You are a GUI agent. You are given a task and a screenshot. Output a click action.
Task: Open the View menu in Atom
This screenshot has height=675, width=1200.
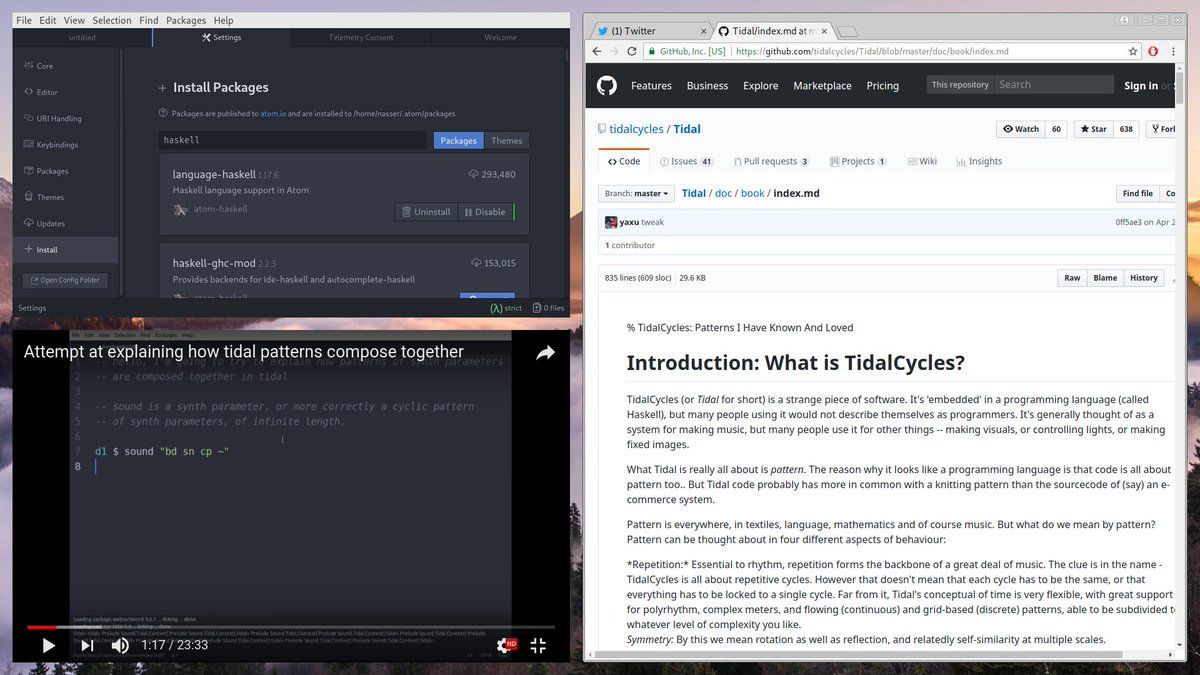[74, 20]
